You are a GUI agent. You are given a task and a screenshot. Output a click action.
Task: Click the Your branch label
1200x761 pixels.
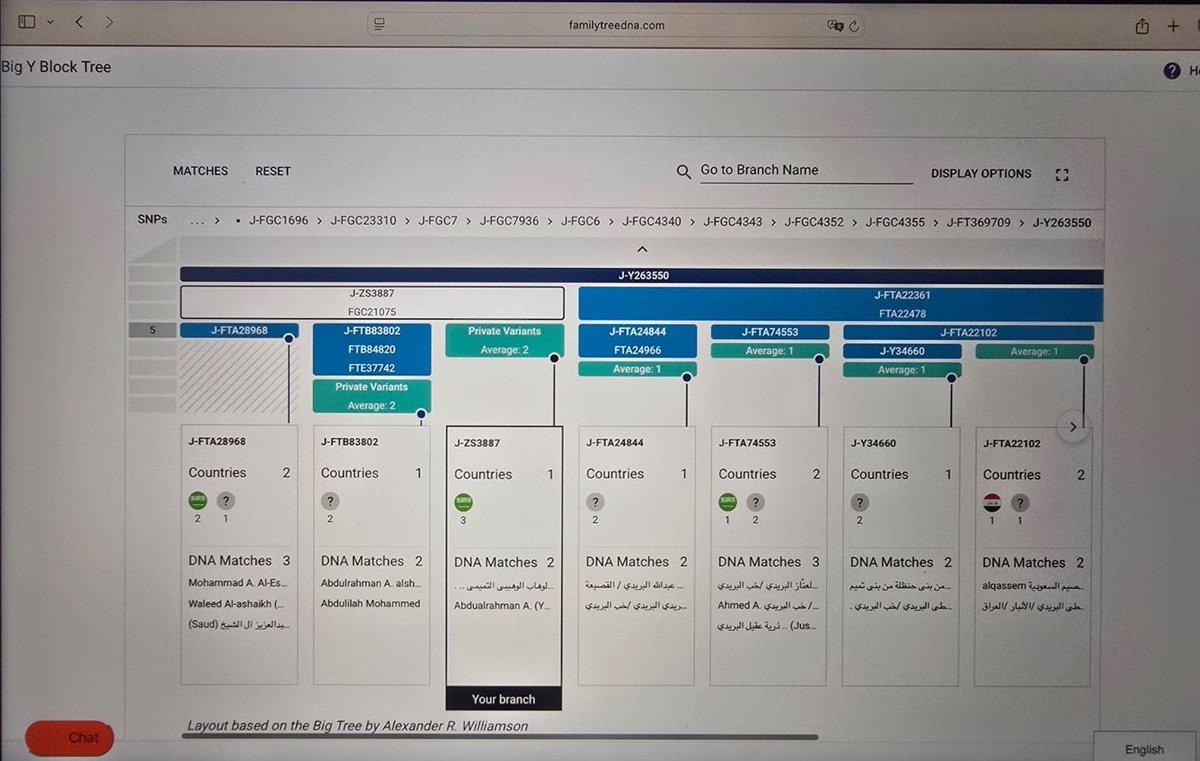pos(503,699)
